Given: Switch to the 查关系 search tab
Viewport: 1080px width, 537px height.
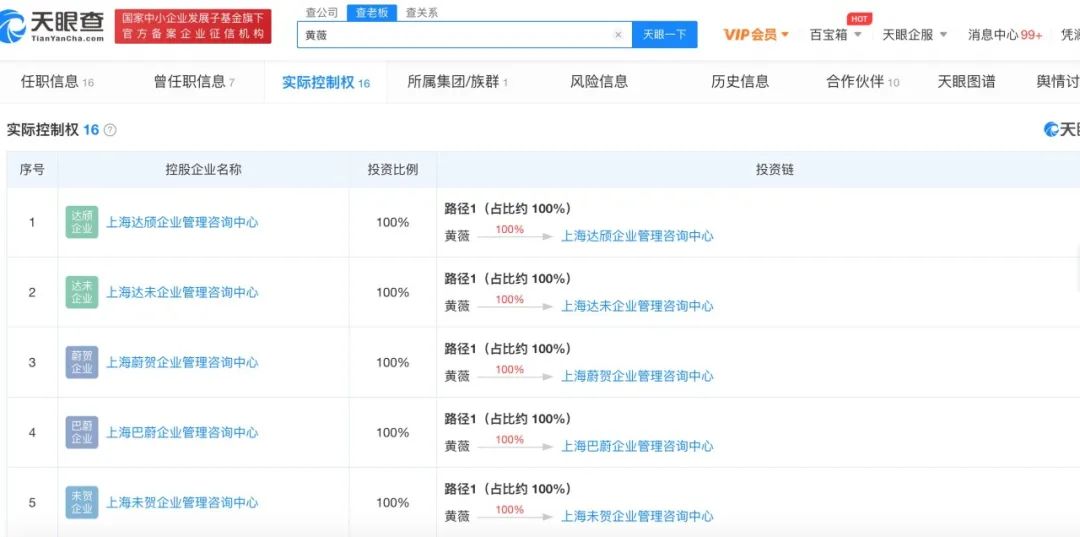Looking at the screenshot, I should (421, 13).
